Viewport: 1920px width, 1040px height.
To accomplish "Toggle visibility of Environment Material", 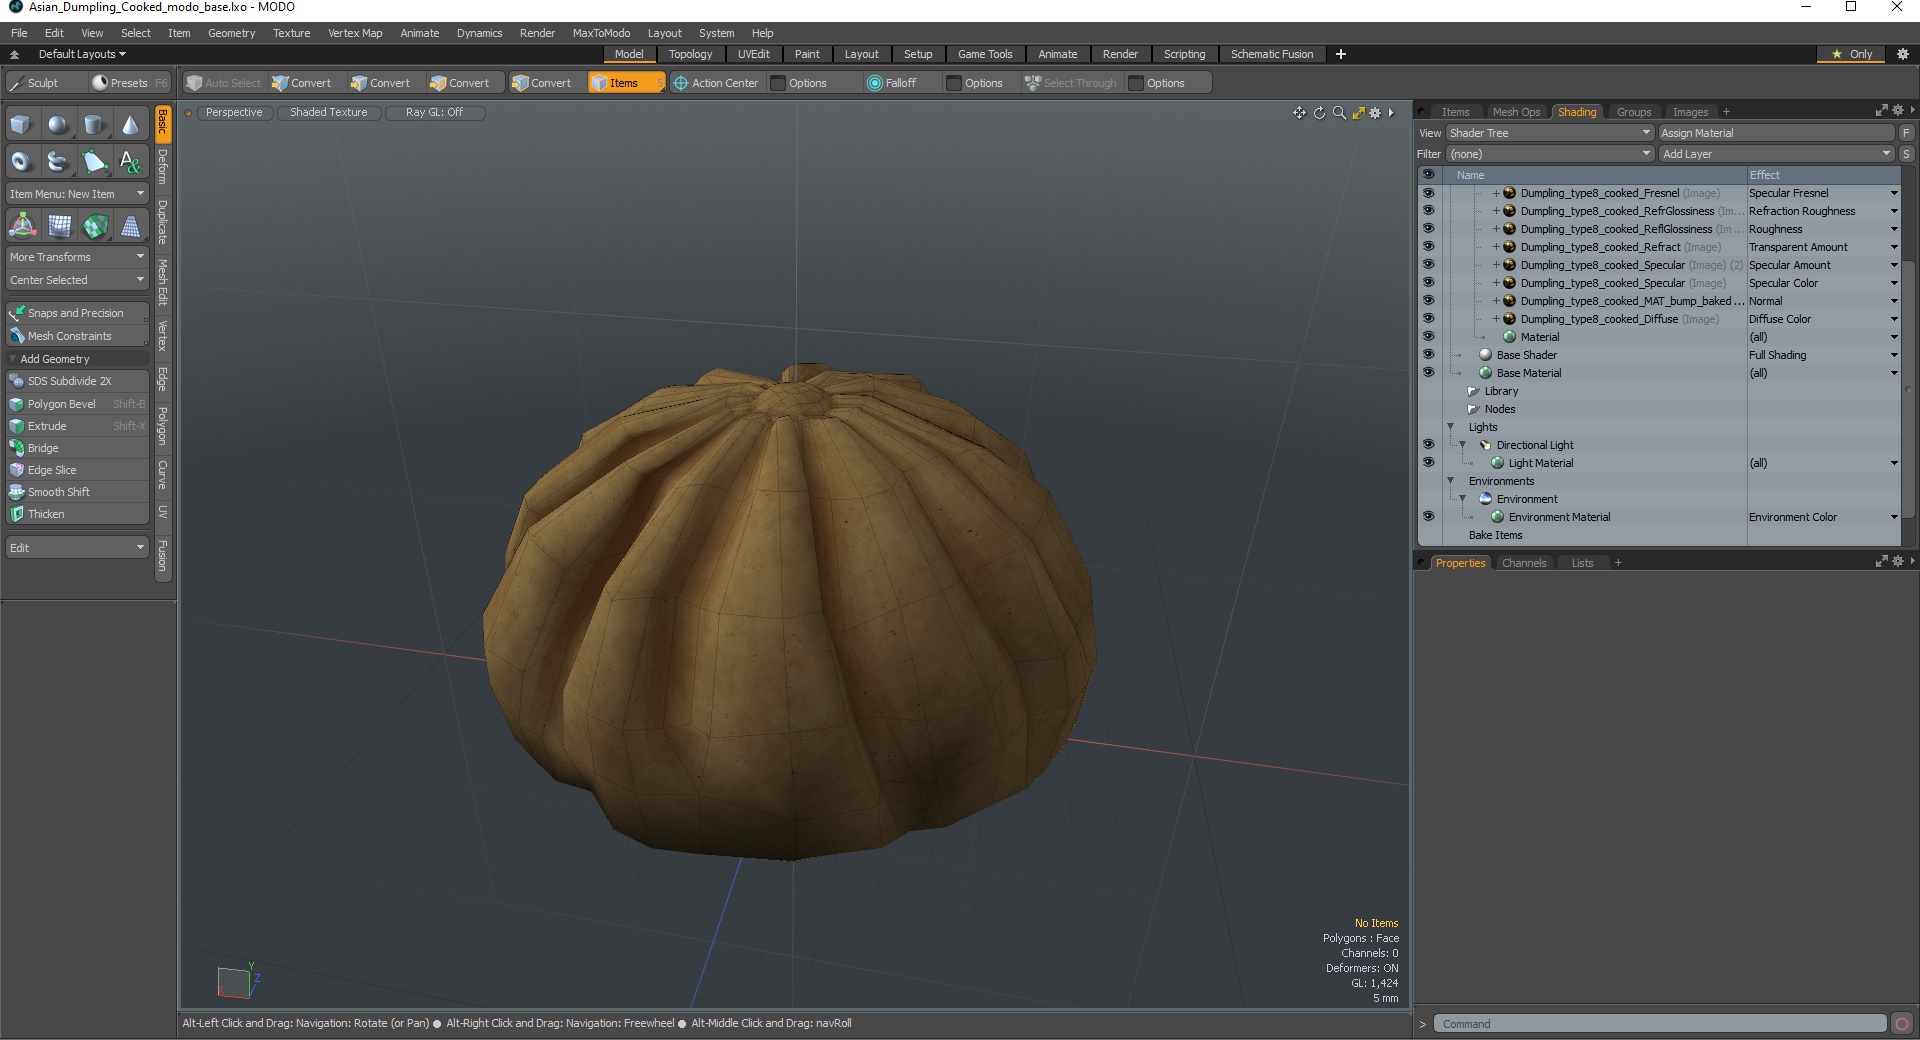I will [1428, 517].
